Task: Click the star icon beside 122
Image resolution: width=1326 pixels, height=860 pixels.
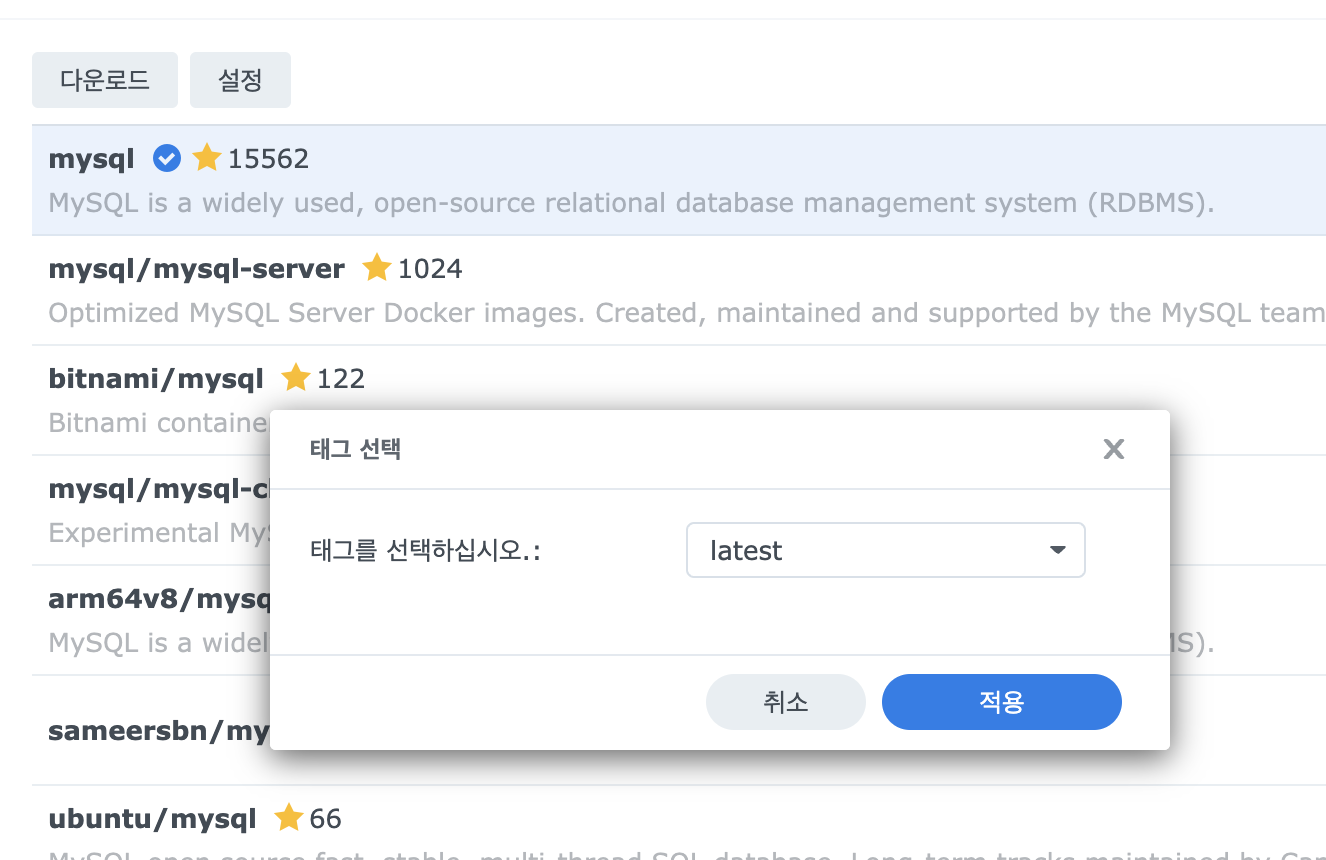Action: tap(296, 378)
